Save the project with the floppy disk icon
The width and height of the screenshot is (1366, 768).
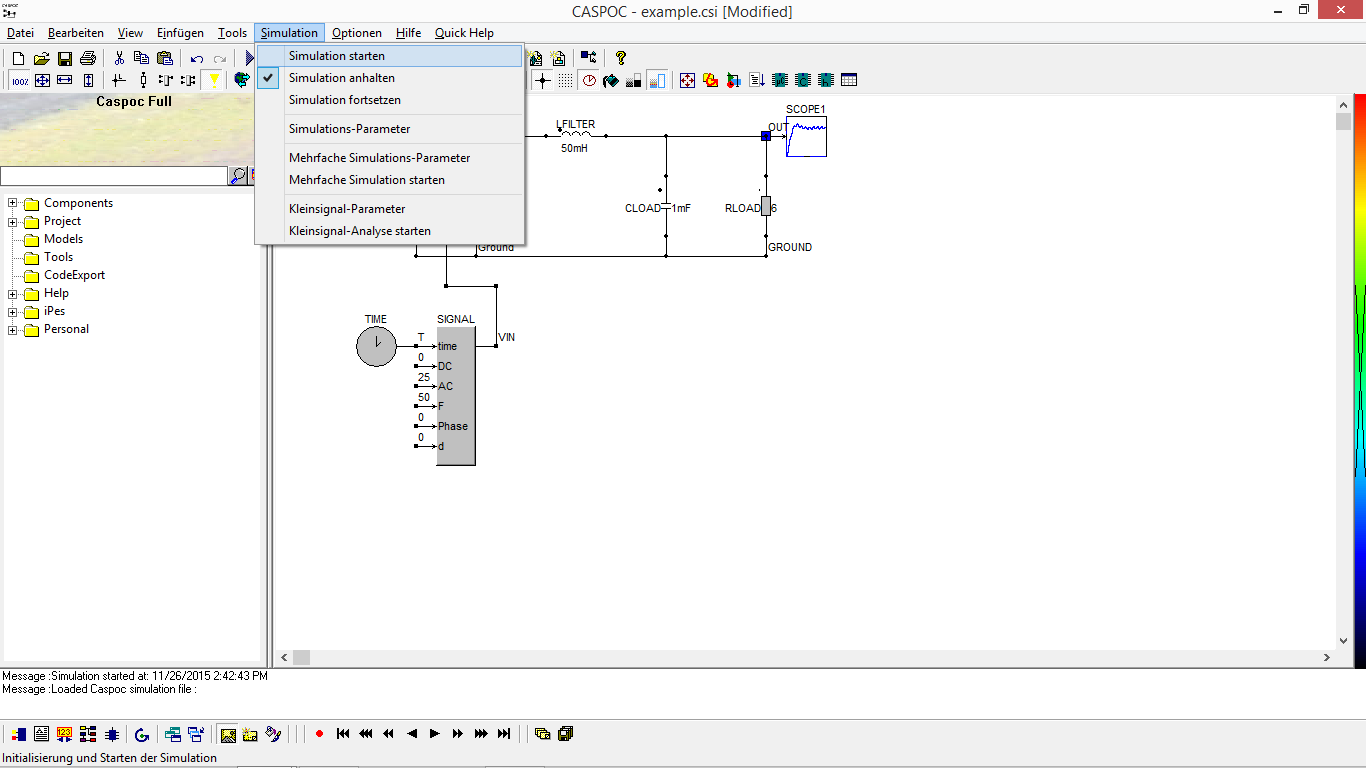(x=65, y=59)
